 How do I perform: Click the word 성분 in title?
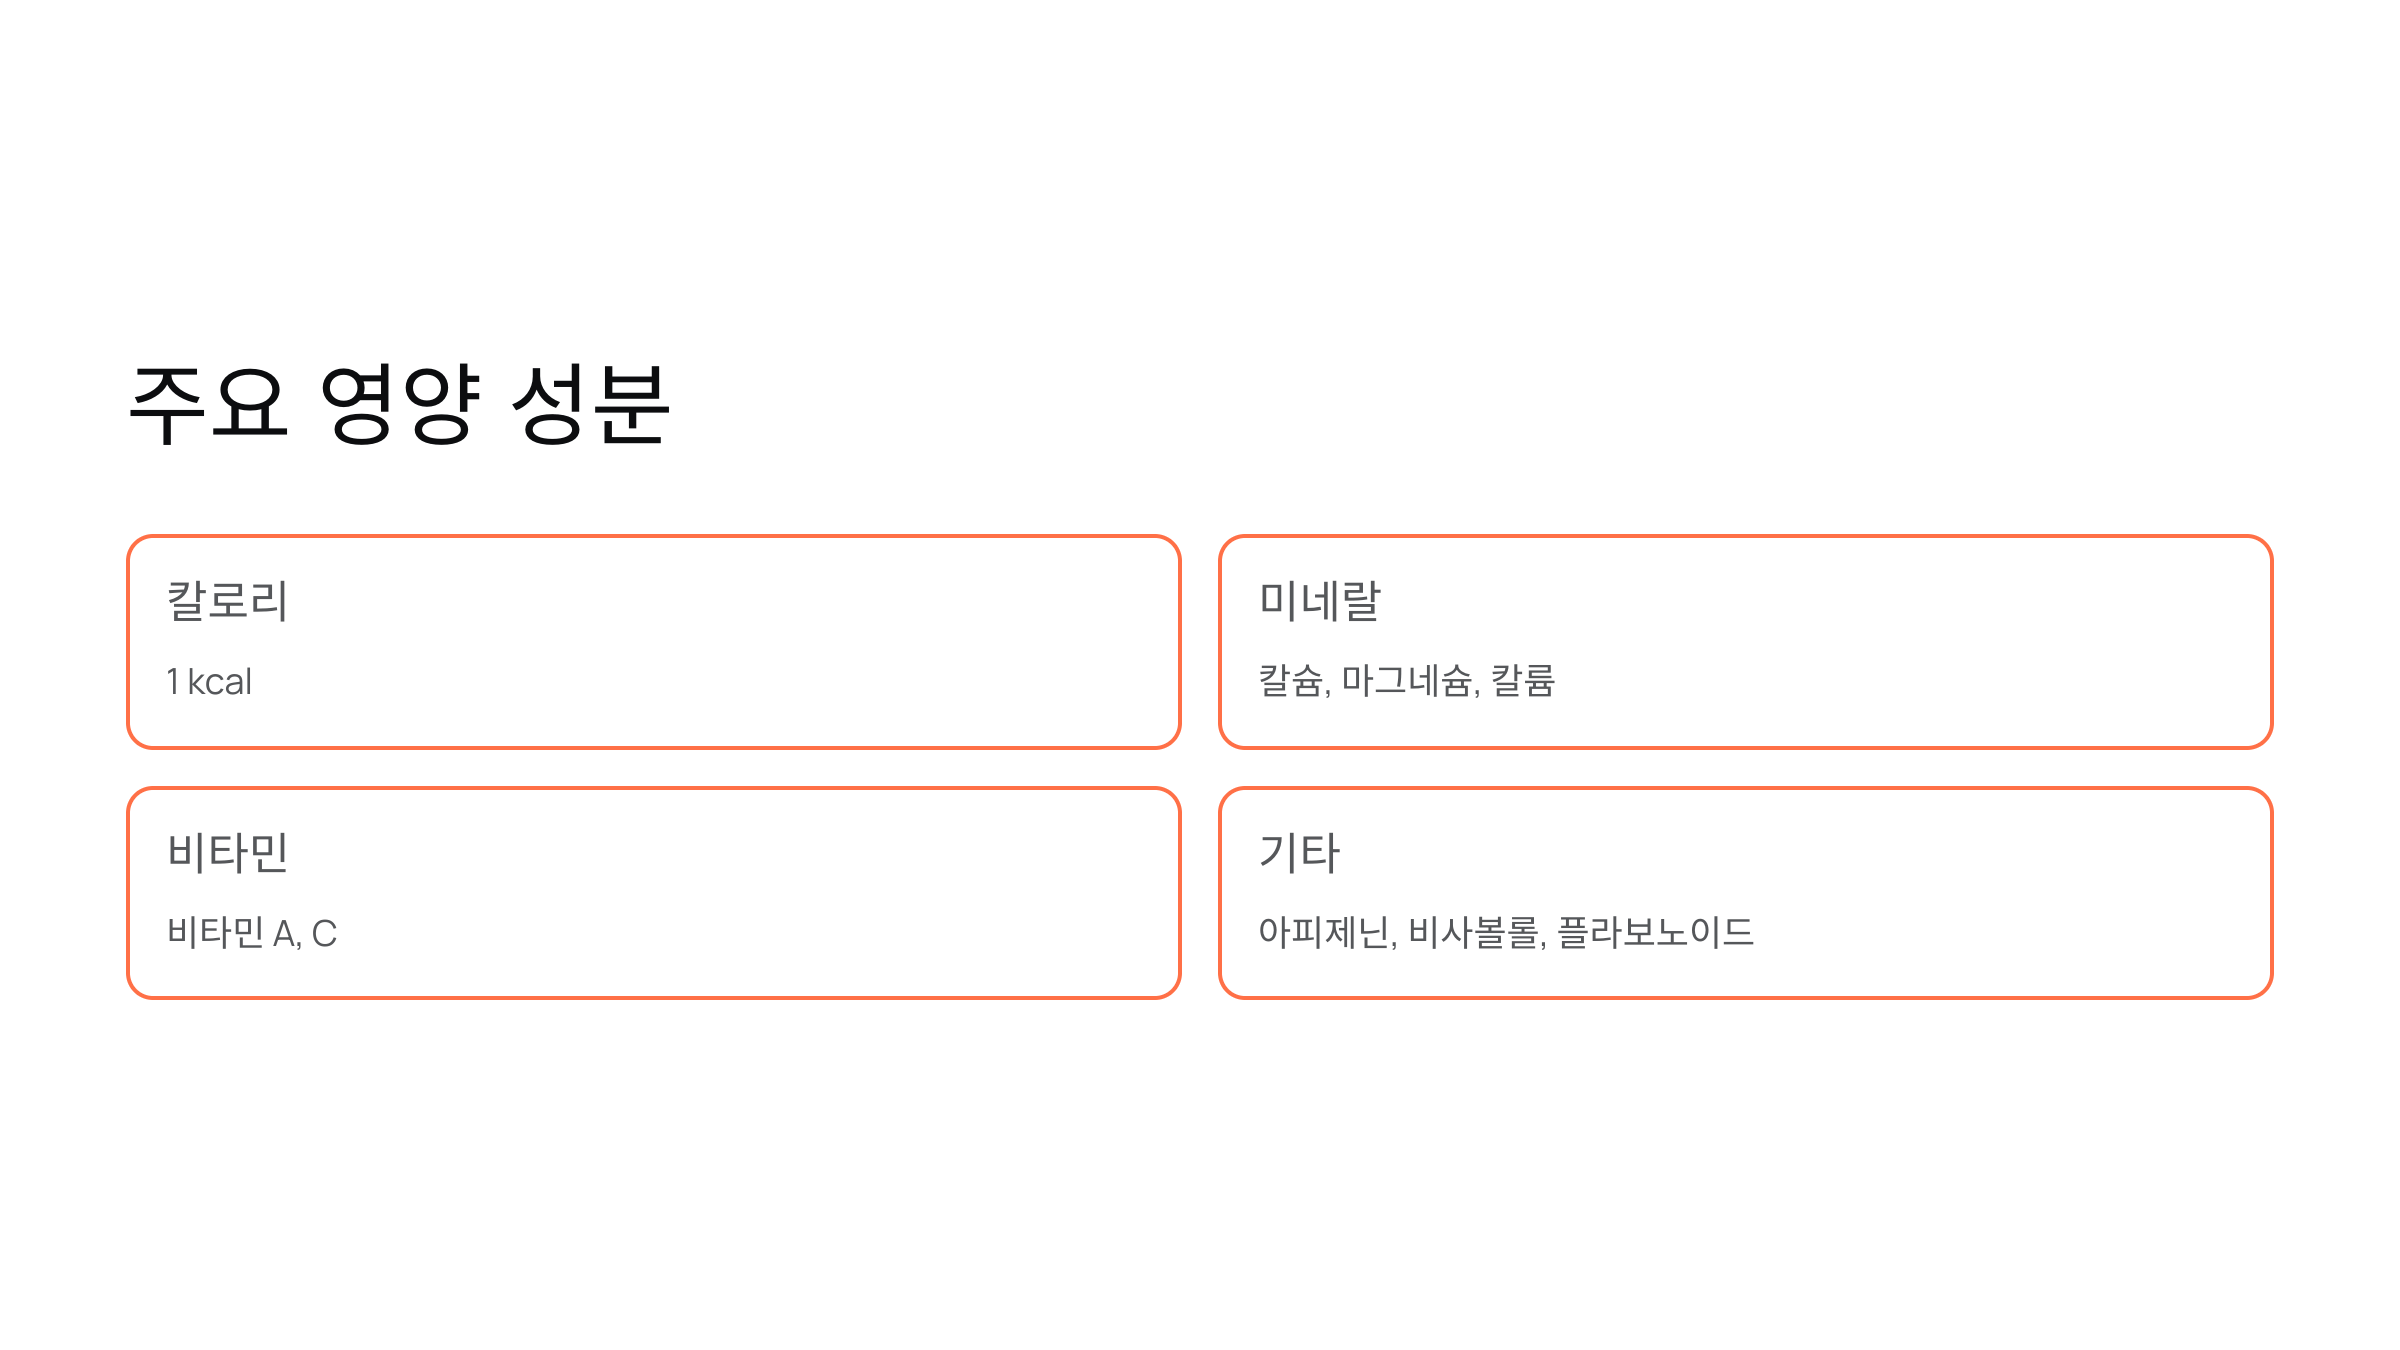click(x=590, y=404)
